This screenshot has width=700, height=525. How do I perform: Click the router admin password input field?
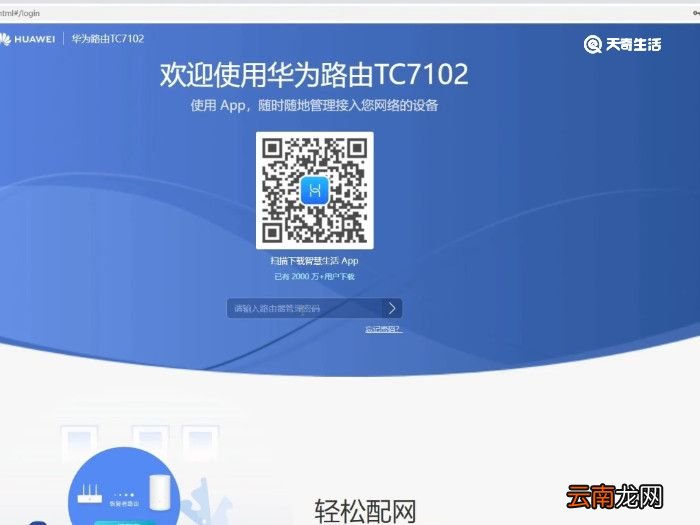(x=305, y=308)
